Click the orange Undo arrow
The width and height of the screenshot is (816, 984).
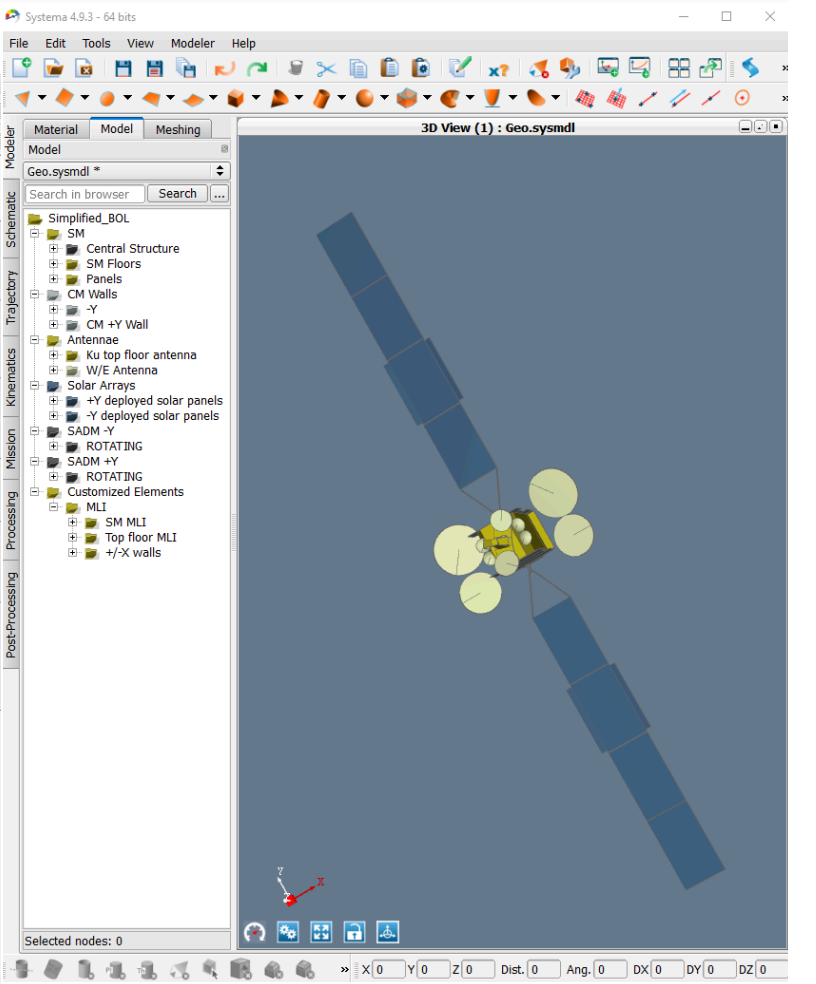(225, 68)
